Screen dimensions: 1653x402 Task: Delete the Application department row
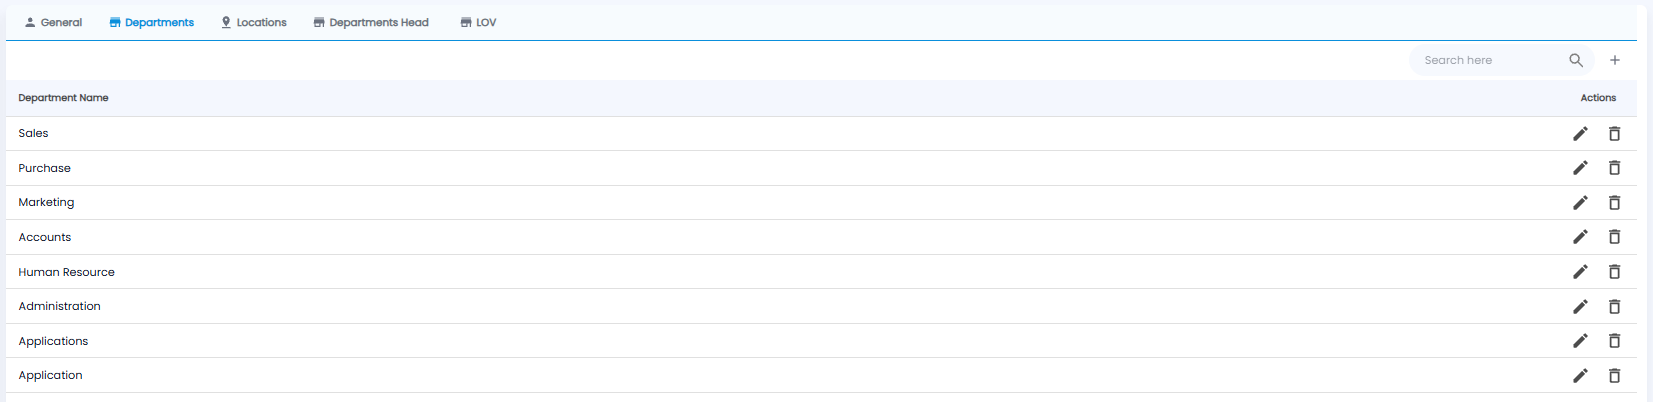1614,376
